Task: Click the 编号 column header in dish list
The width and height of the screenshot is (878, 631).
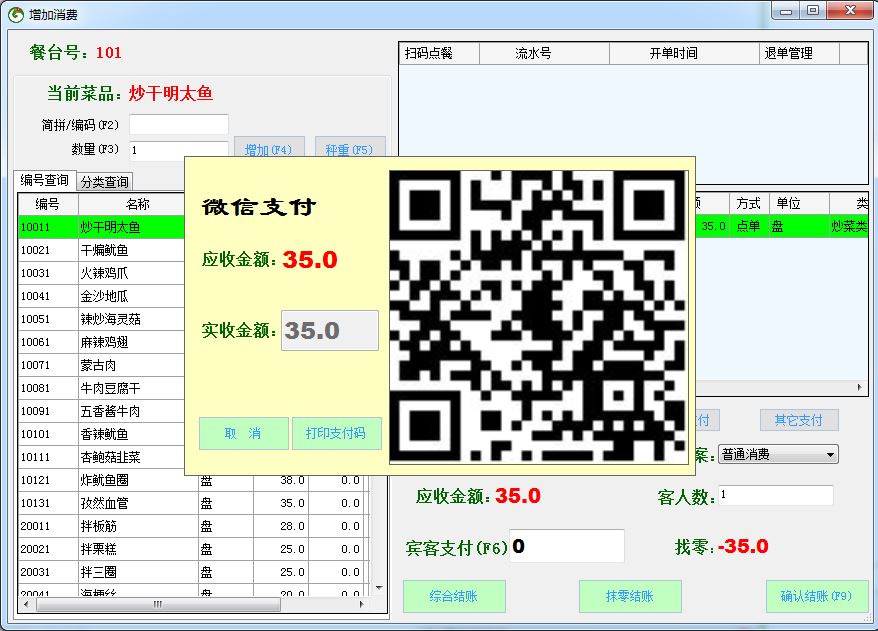Action: pos(48,204)
